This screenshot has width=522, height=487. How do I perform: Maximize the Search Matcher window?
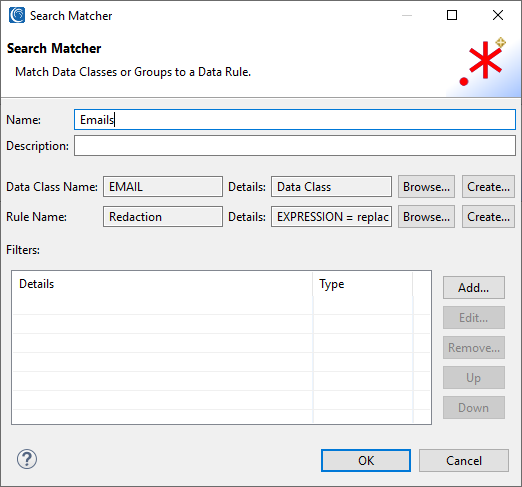tap(452, 15)
